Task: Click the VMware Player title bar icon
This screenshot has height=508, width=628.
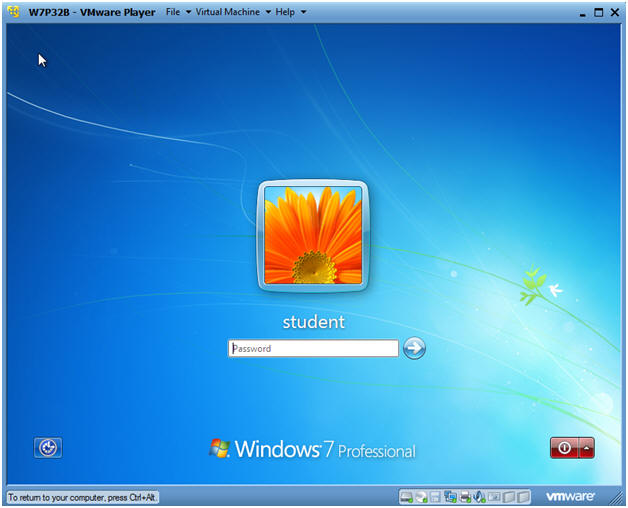Action: click(14, 12)
